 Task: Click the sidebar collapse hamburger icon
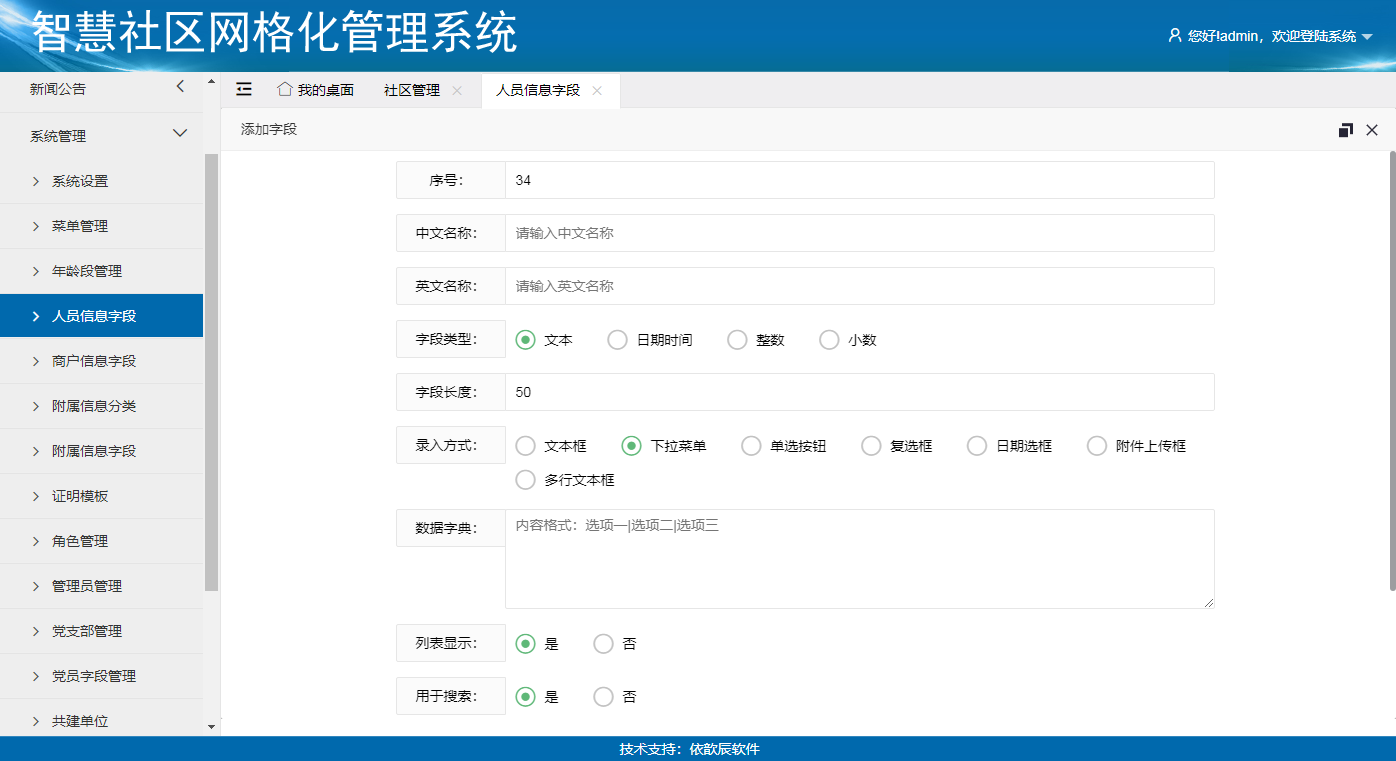point(244,89)
